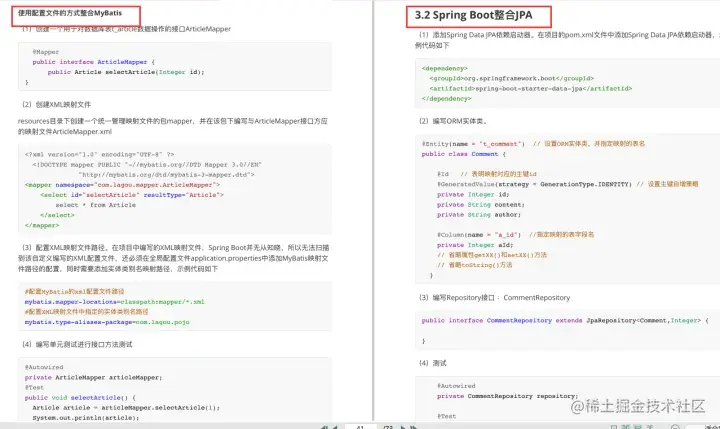Click the comment '// 省略属性getXX()和setXX()方法'
Viewport: 720px width, 429px height.
click(492, 255)
